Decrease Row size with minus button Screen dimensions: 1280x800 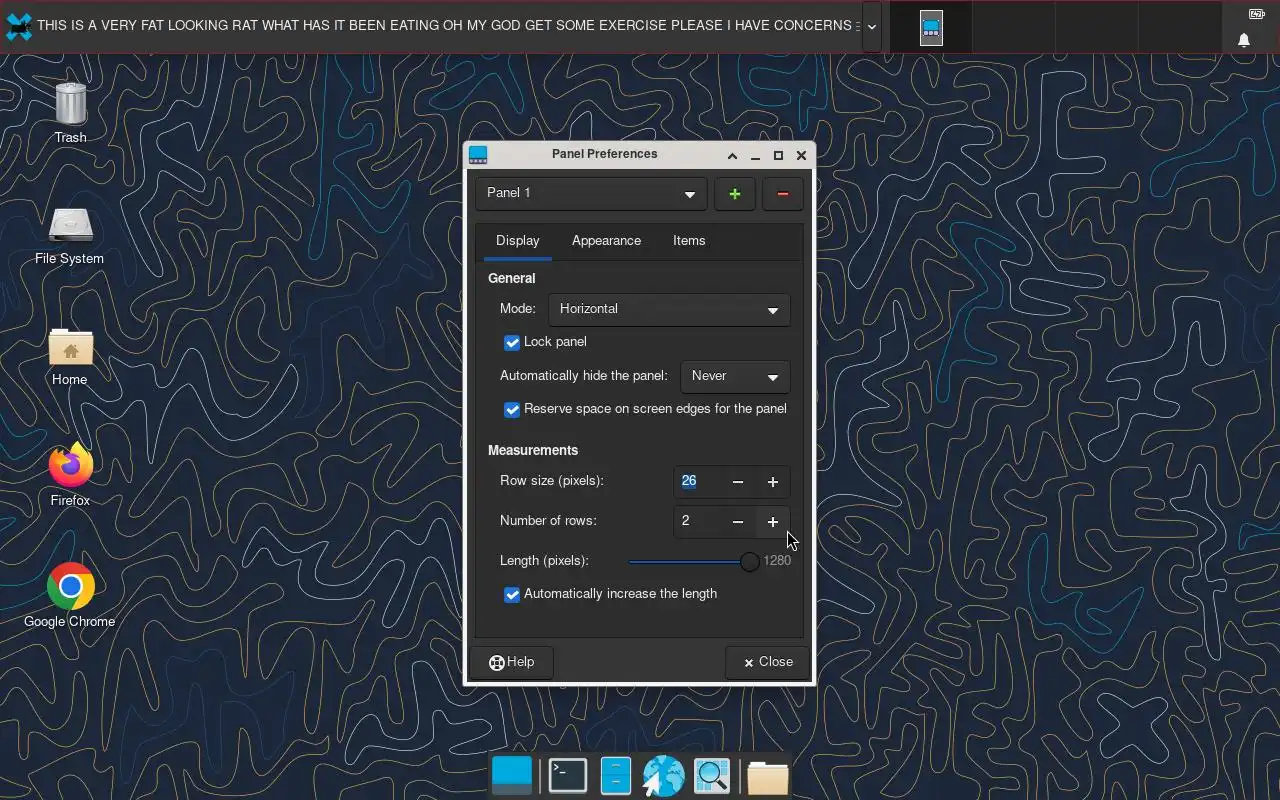point(738,482)
